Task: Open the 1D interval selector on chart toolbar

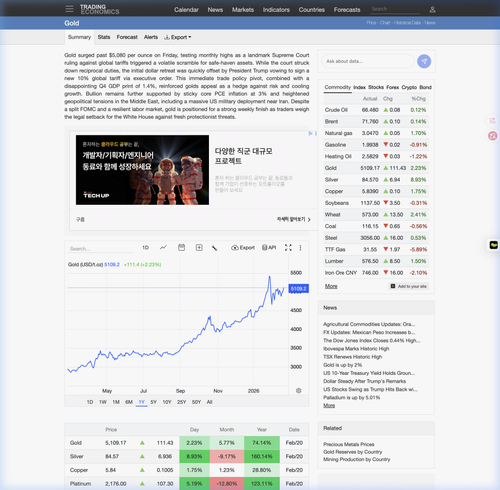Action: 145,247
